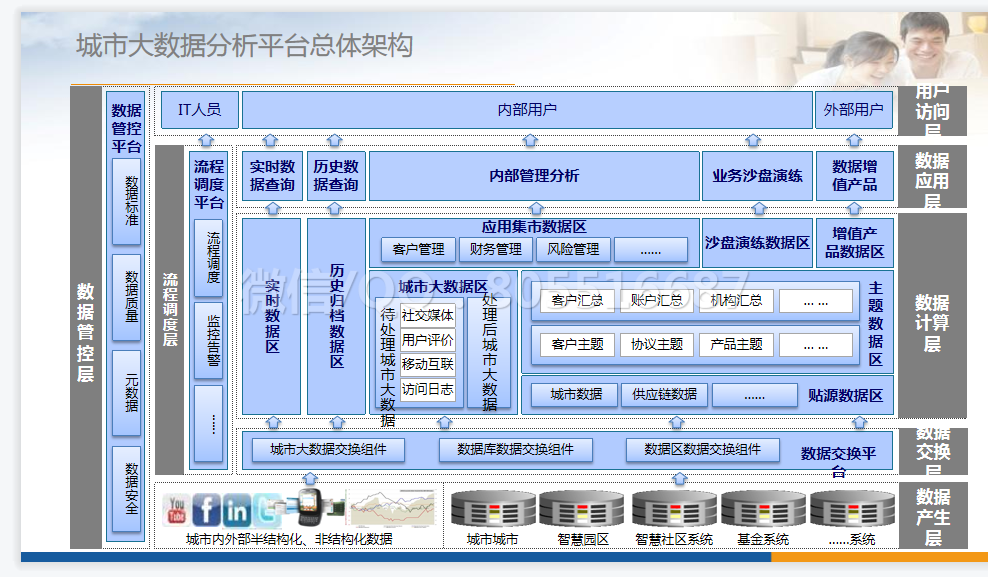
Task: Click the 城市大数据交换组件 box
Action: click(x=328, y=450)
